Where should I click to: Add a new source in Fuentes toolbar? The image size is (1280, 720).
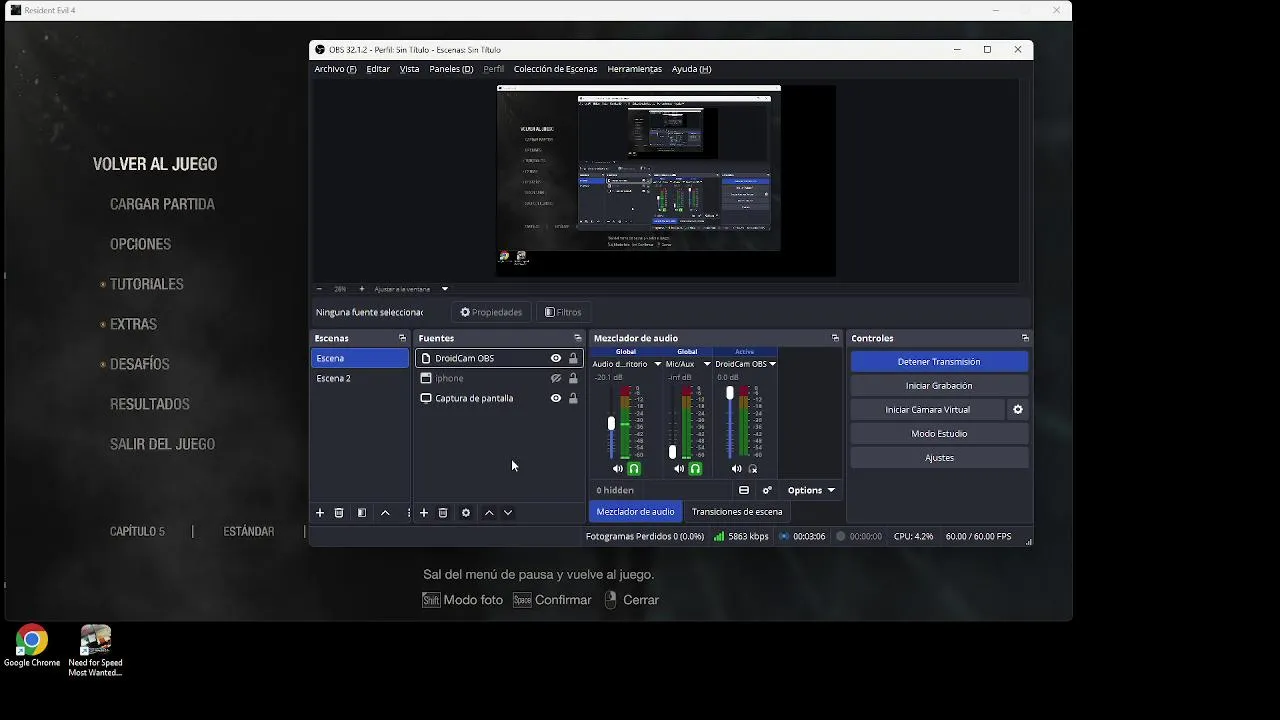pyautogui.click(x=424, y=513)
